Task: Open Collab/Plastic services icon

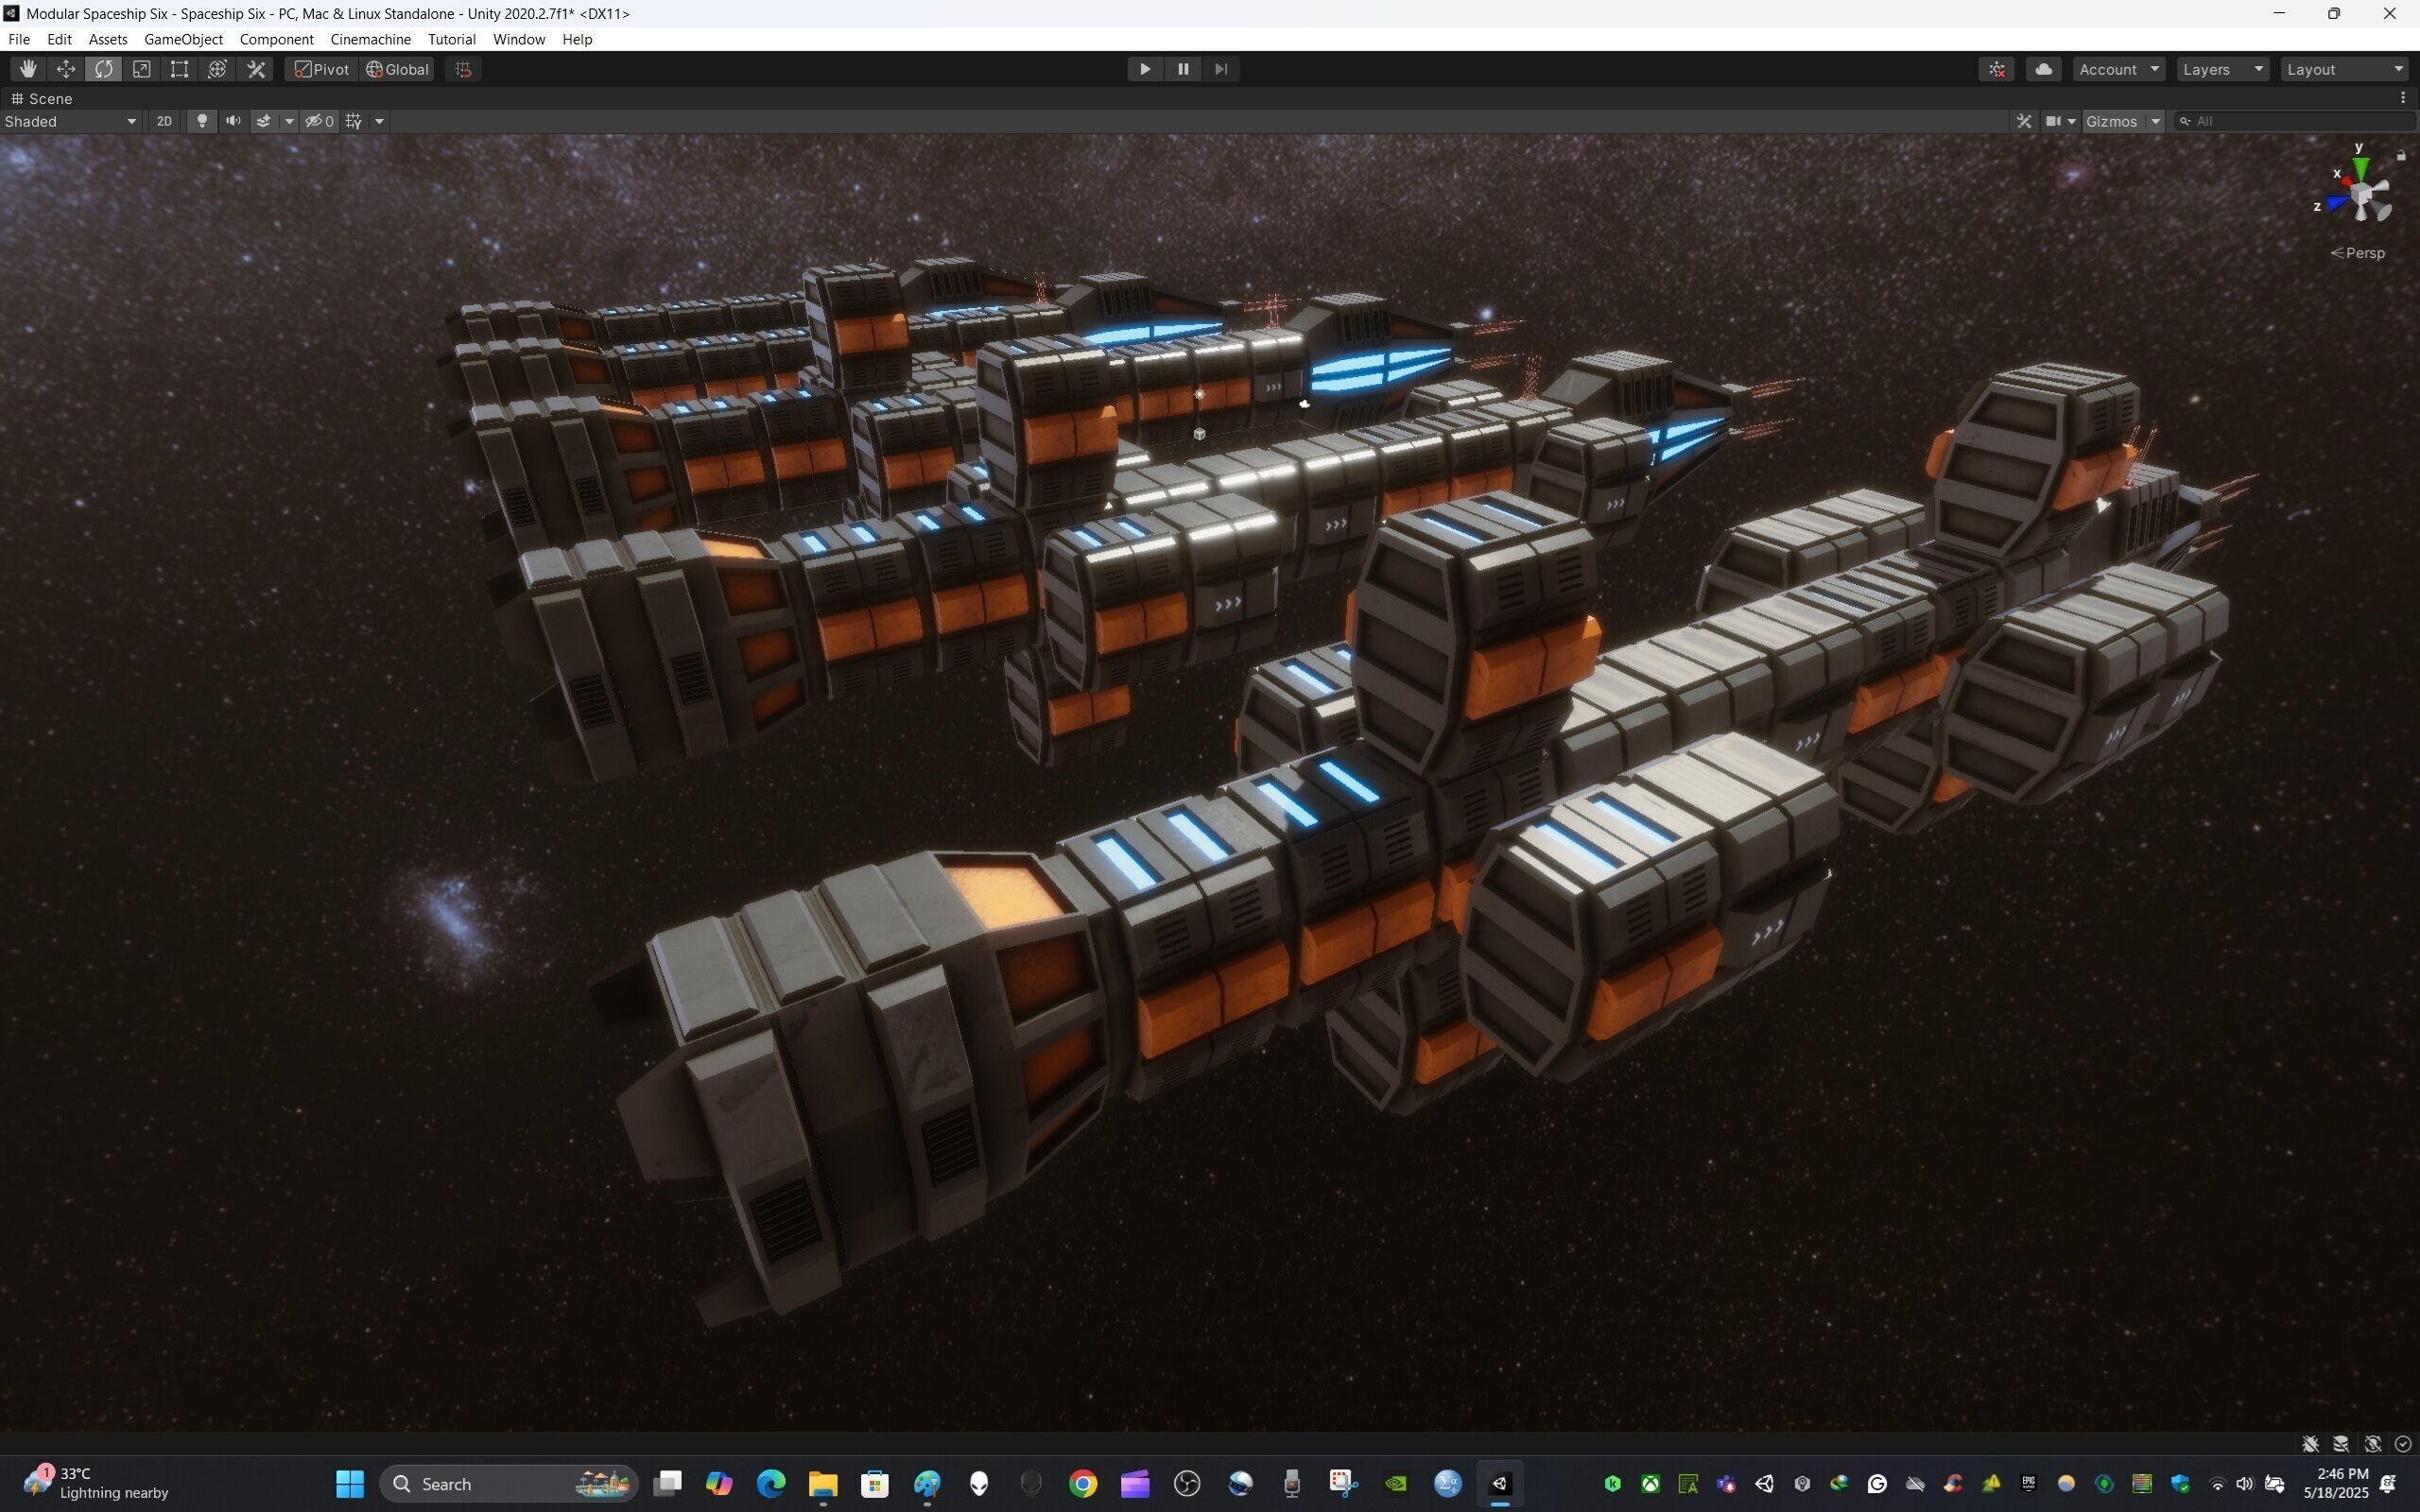Action: (1997, 69)
